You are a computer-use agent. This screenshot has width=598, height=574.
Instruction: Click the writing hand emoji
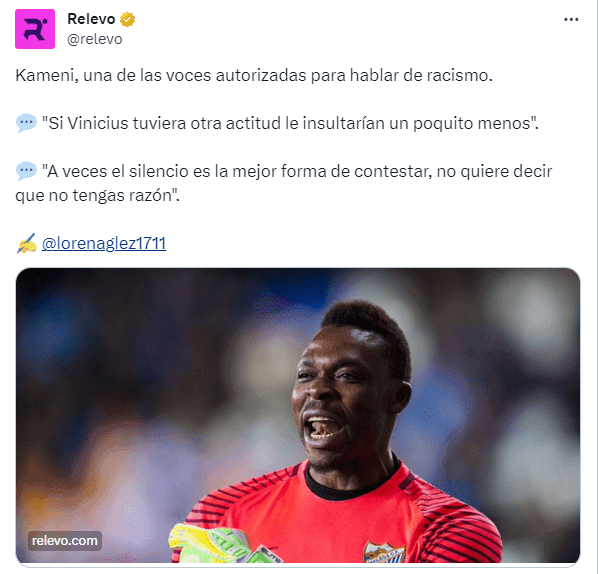(x=26, y=243)
